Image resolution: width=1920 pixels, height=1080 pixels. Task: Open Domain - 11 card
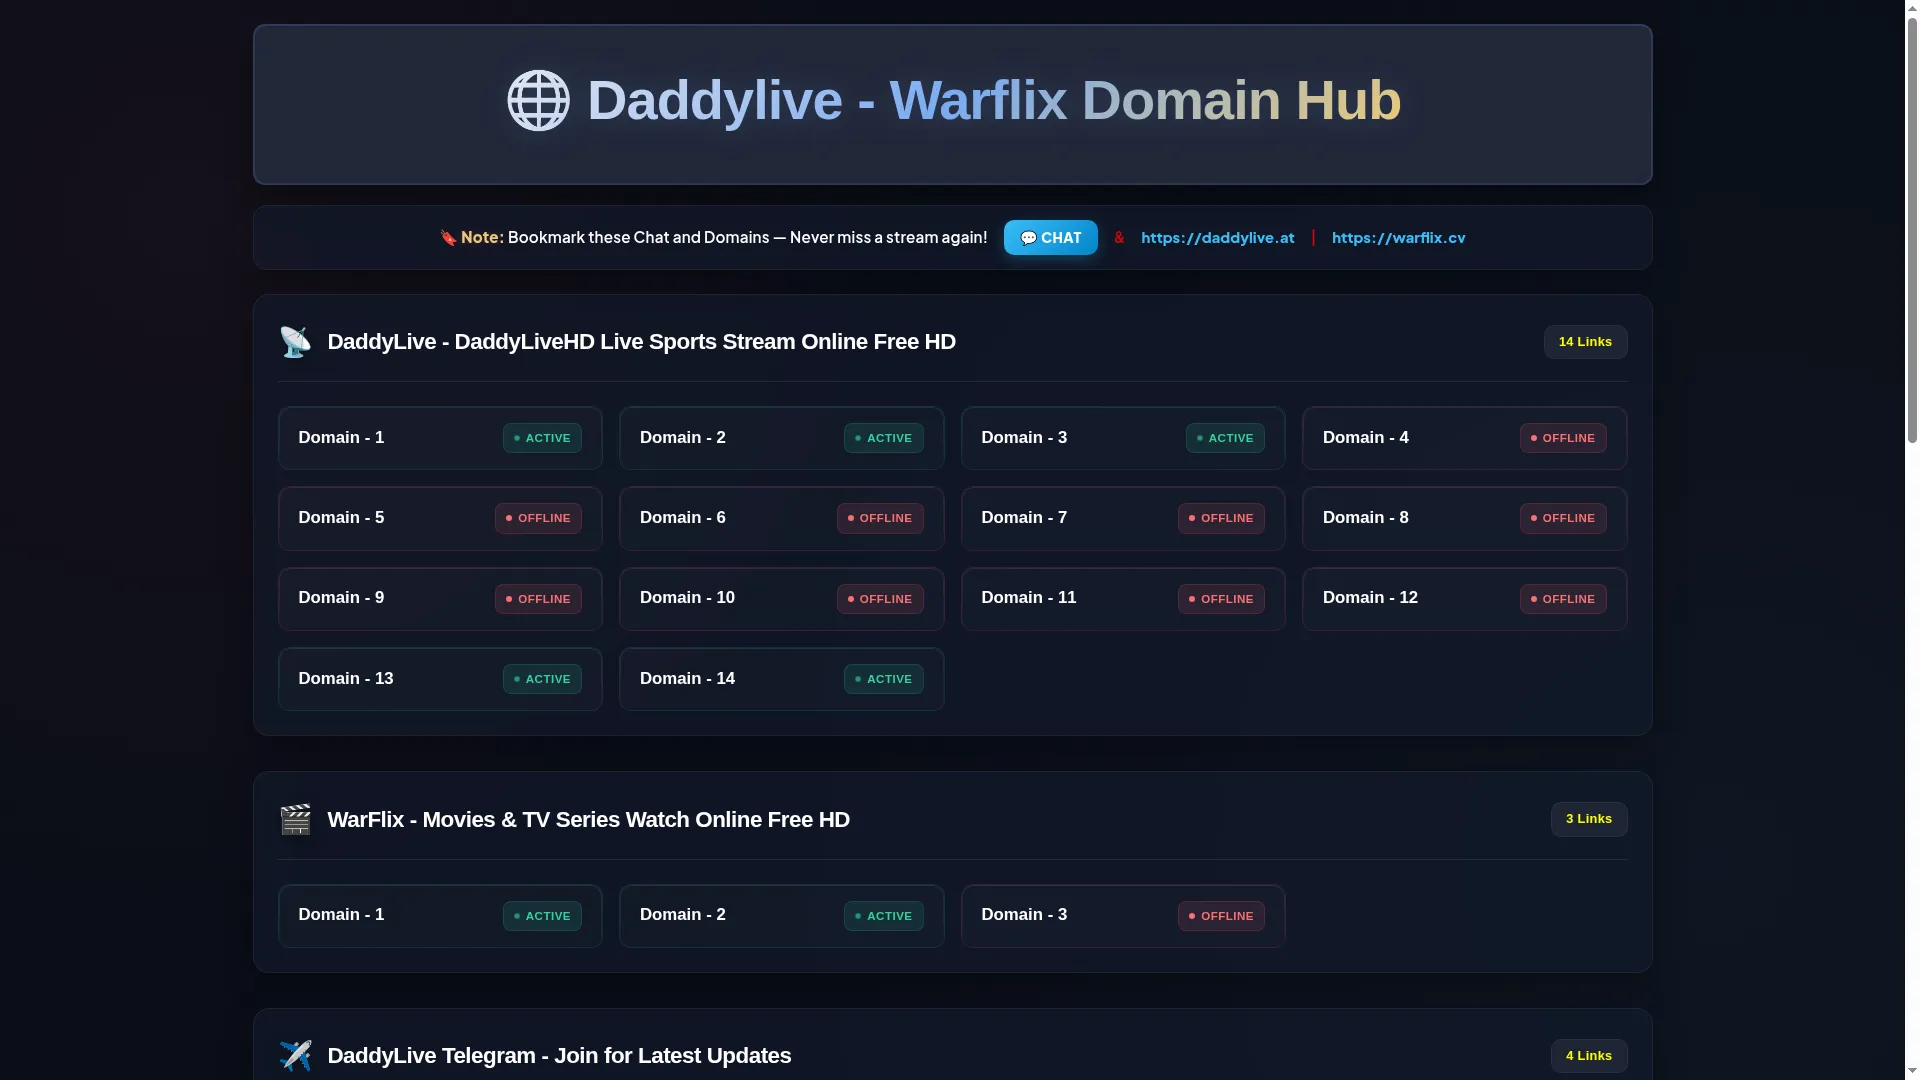(x=1123, y=599)
